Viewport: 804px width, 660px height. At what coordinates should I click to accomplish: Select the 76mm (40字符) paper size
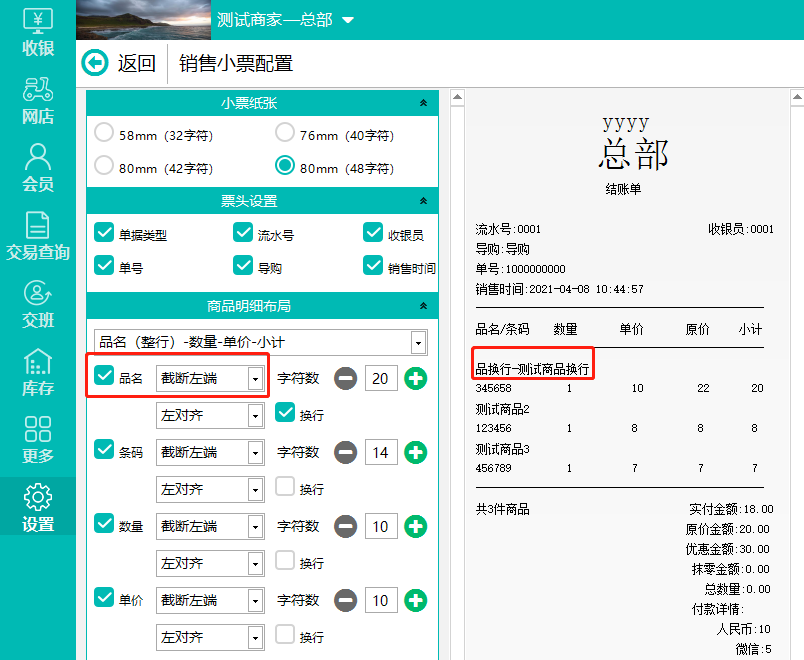286,133
